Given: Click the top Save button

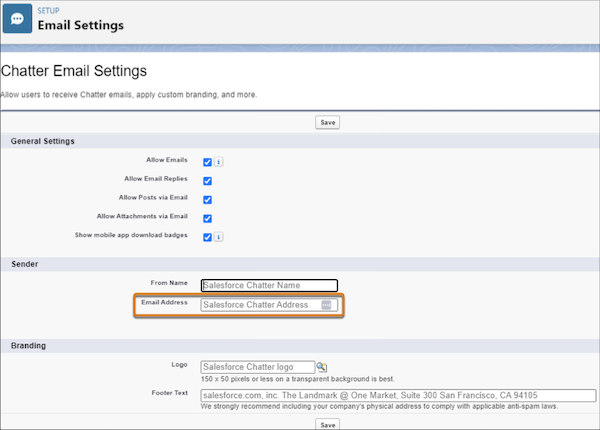Looking at the screenshot, I should (x=327, y=122).
